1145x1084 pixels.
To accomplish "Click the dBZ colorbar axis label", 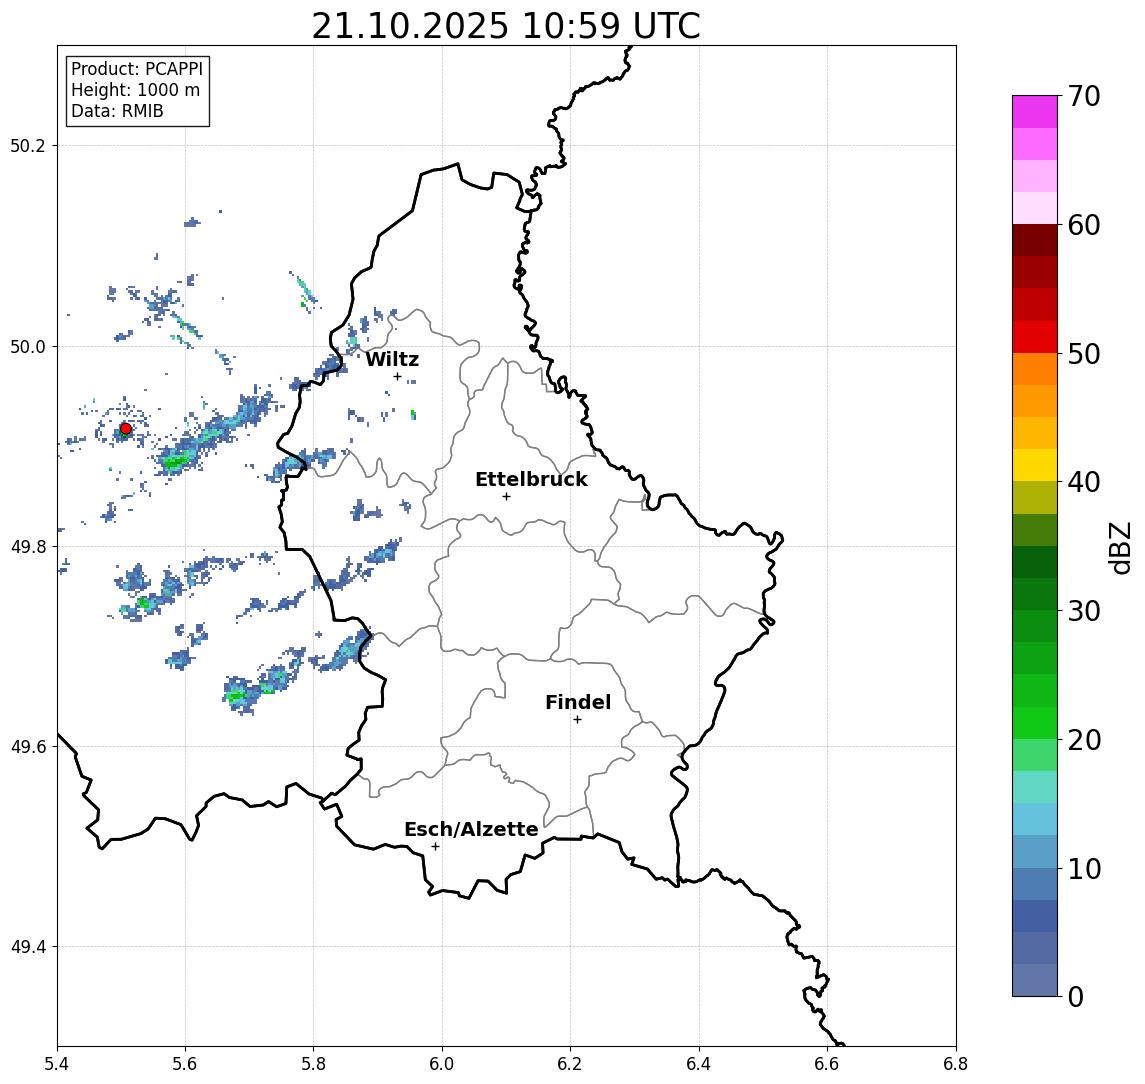I will click(x=1120, y=548).
